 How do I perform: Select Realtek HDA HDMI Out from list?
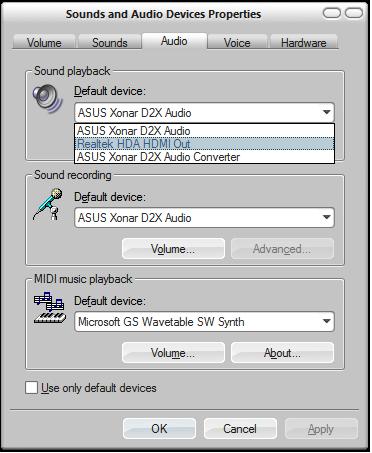tap(204, 144)
